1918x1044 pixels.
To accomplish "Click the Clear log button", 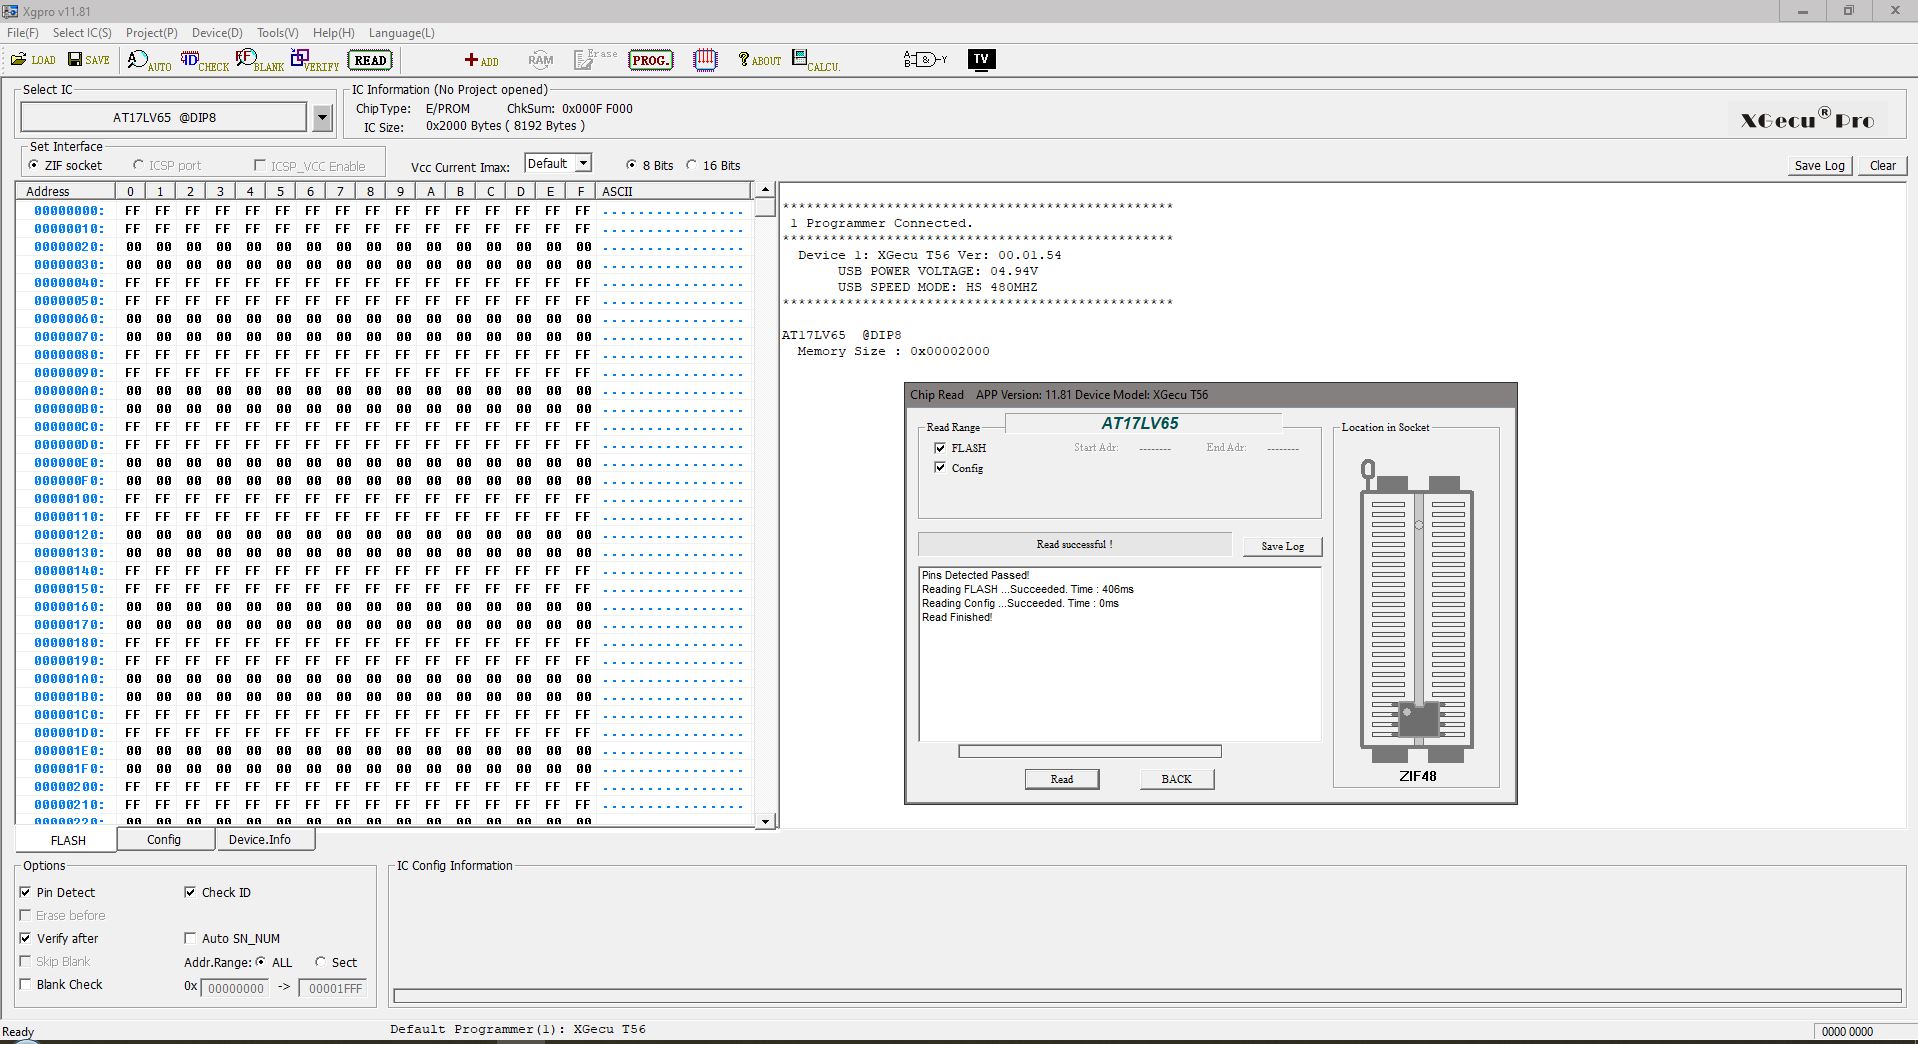I will [1882, 166].
